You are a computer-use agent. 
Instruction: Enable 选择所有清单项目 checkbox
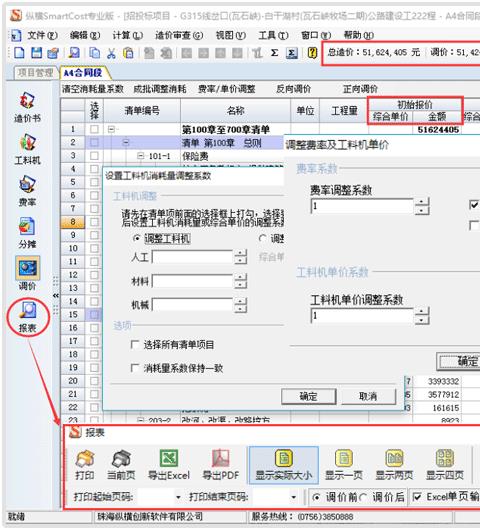[135, 345]
